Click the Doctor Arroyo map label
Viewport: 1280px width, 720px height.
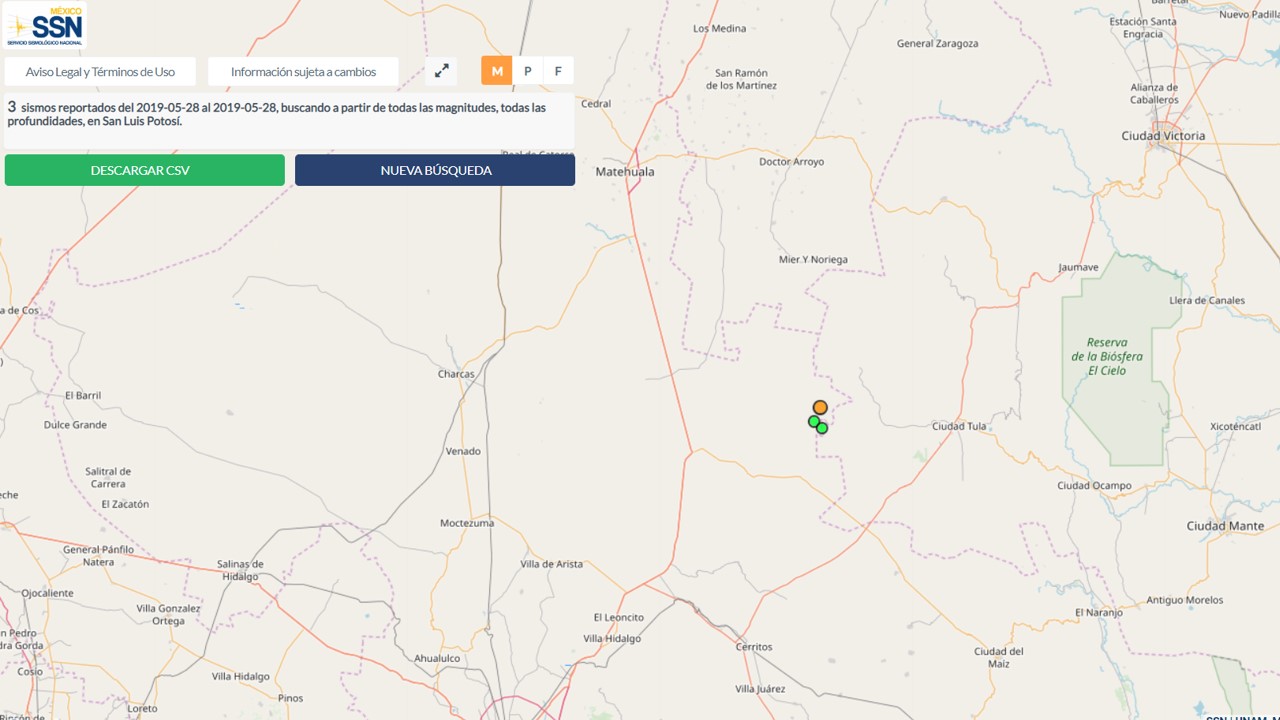click(792, 162)
